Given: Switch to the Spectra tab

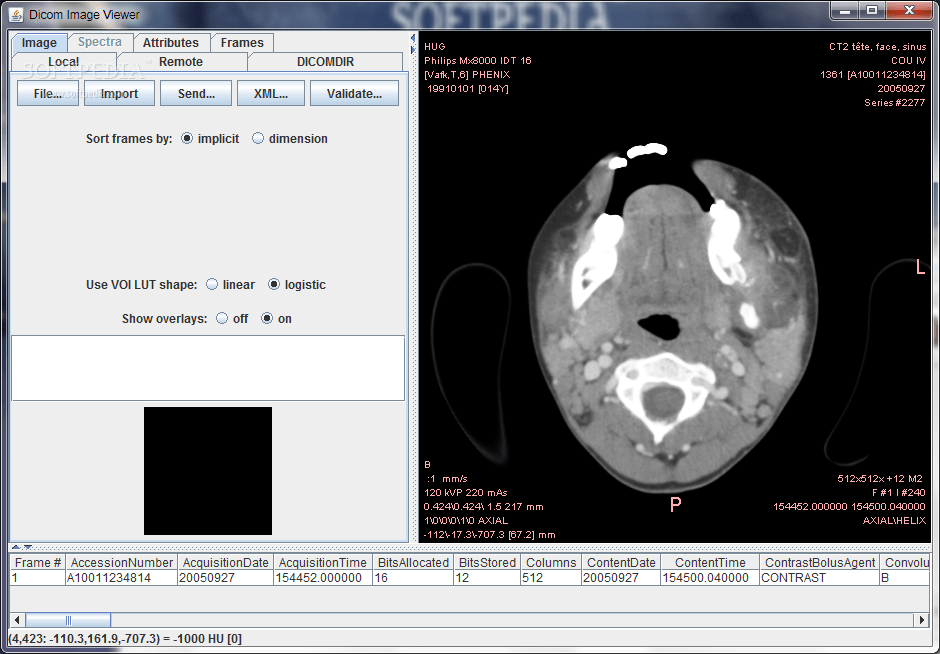Looking at the screenshot, I should pos(100,42).
